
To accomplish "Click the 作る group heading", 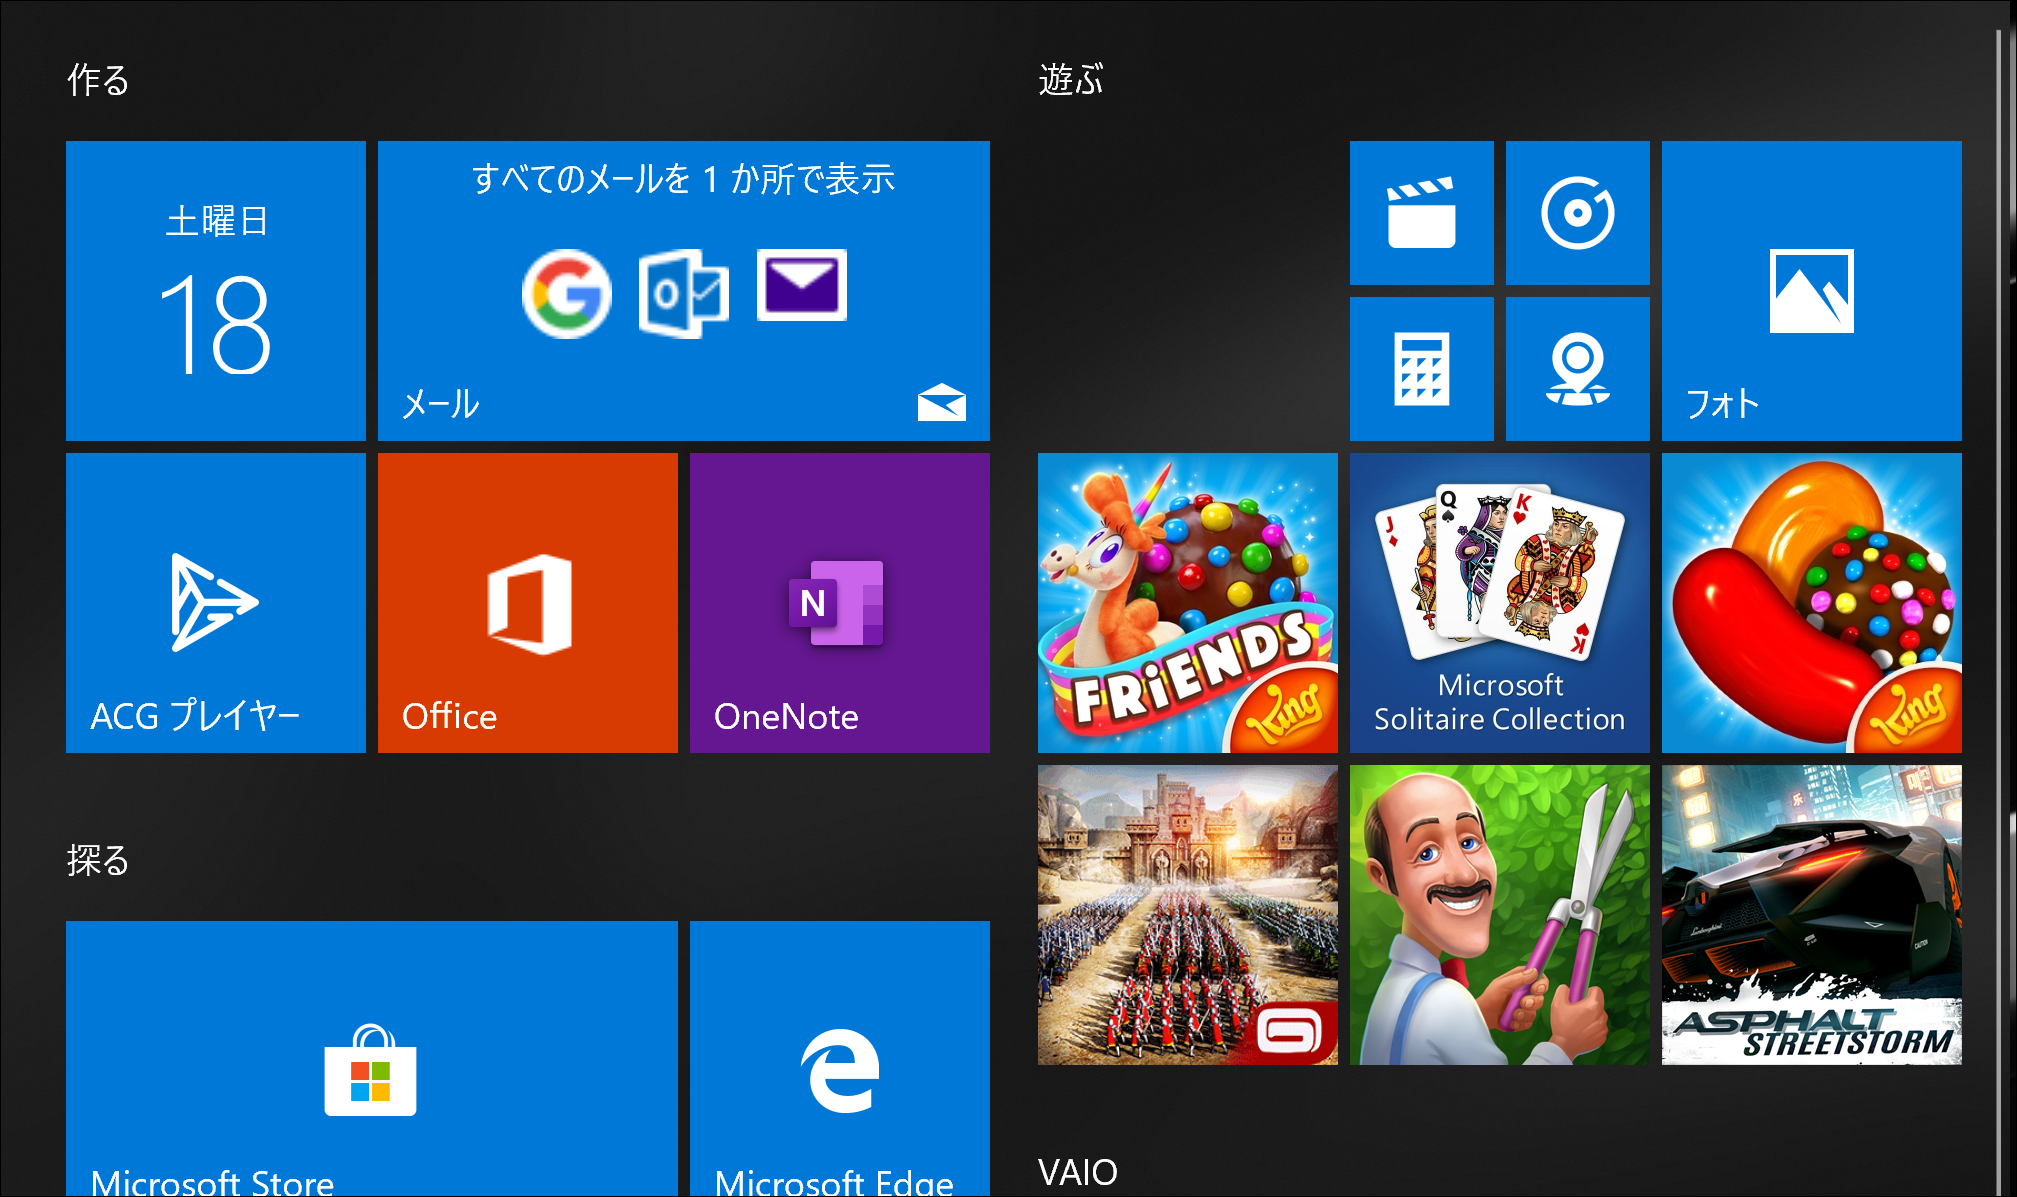I will click(x=98, y=80).
